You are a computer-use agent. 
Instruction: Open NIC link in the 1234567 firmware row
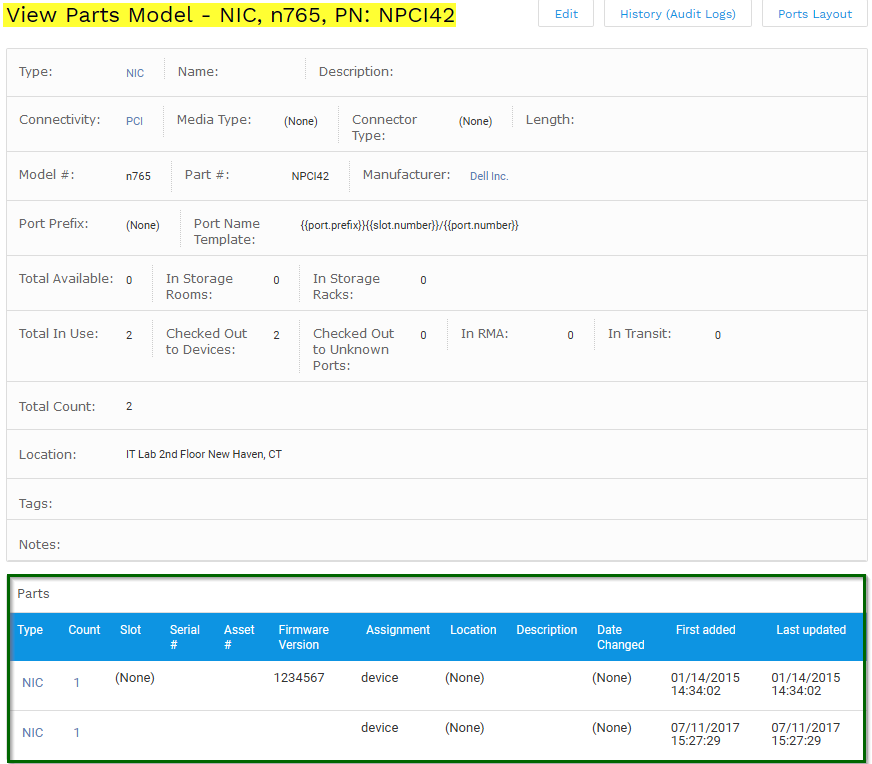click(x=32, y=683)
